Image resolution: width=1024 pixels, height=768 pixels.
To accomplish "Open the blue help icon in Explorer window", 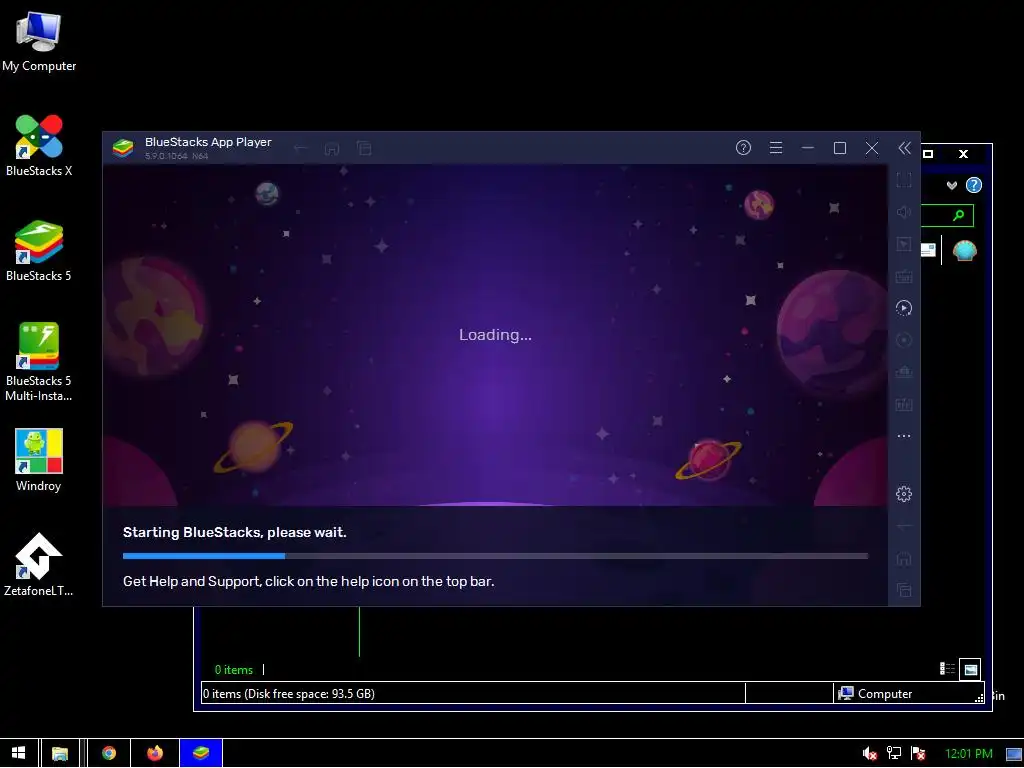I will pos(974,185).
